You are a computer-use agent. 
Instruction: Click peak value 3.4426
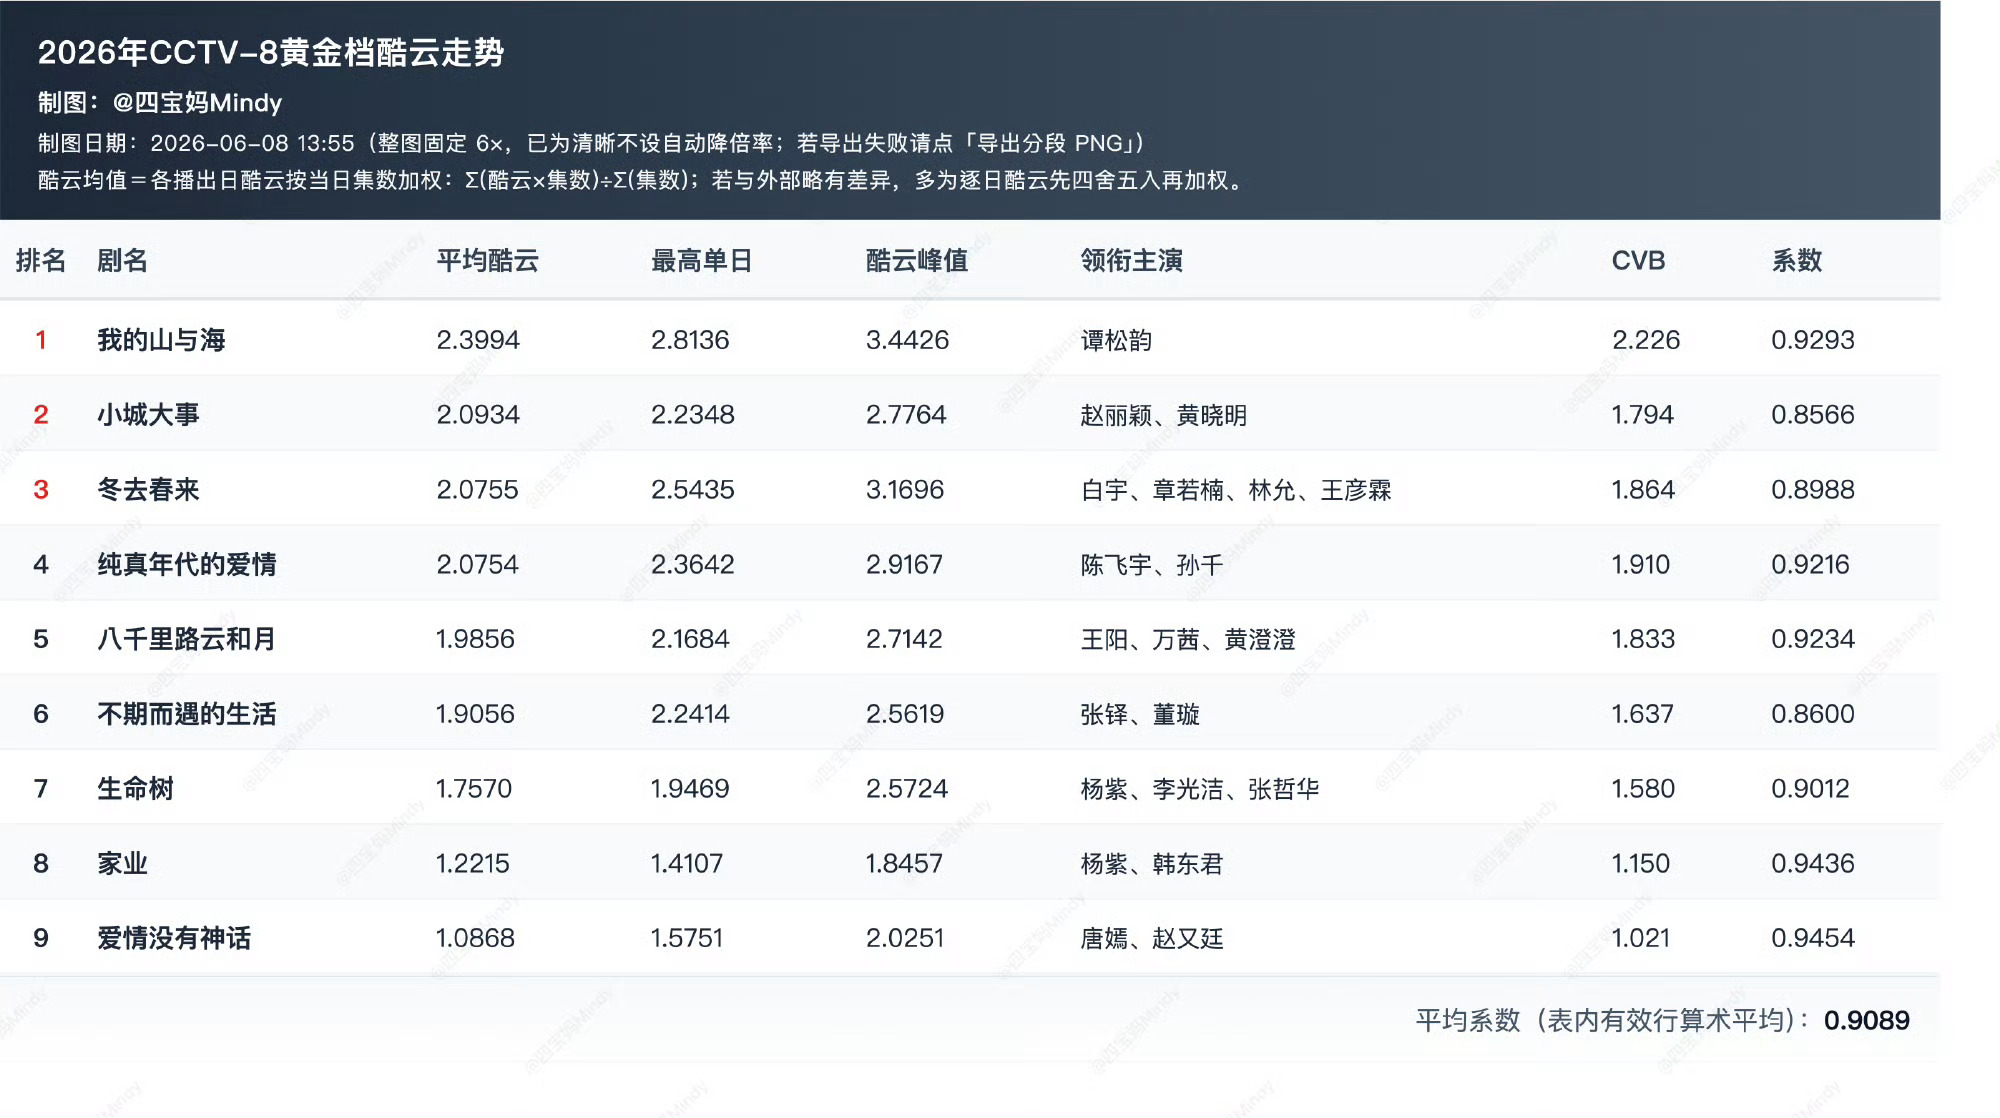(907, 340)
